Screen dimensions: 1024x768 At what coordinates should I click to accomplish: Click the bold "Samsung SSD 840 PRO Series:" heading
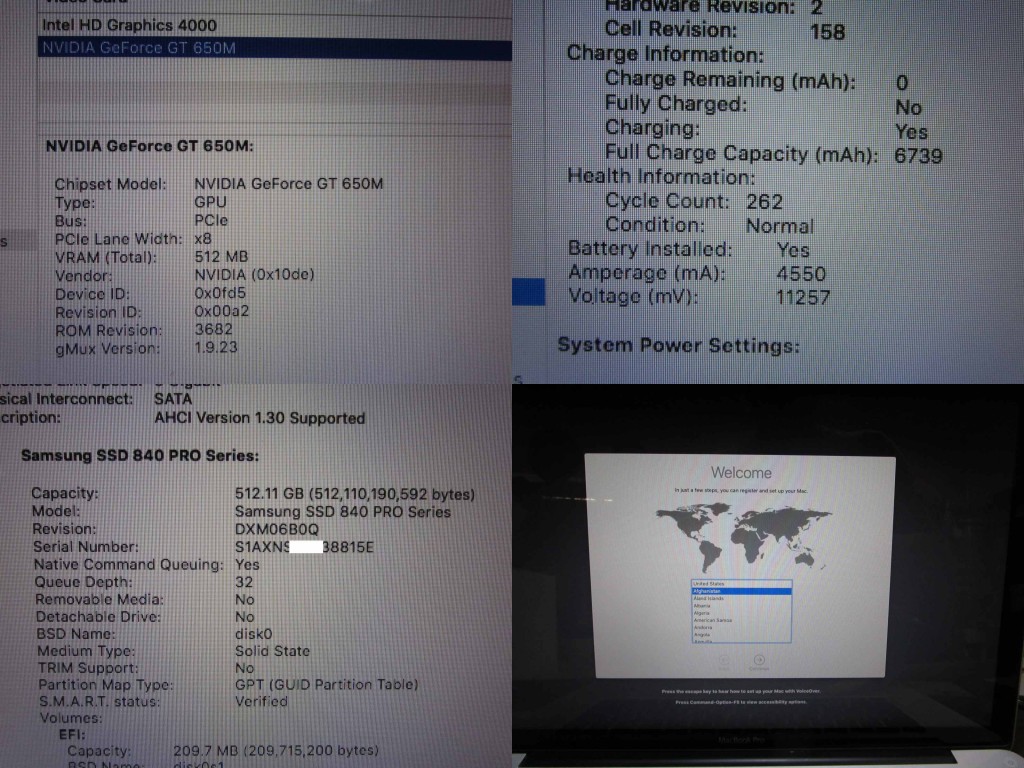coord(140,455)
